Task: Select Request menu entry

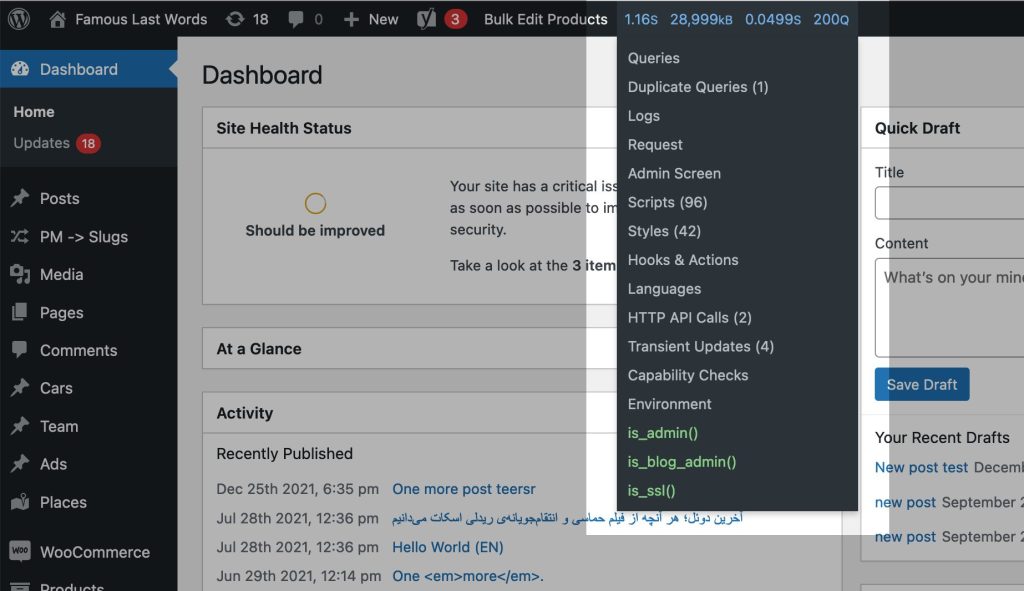Action: click(x=655, y=144)
